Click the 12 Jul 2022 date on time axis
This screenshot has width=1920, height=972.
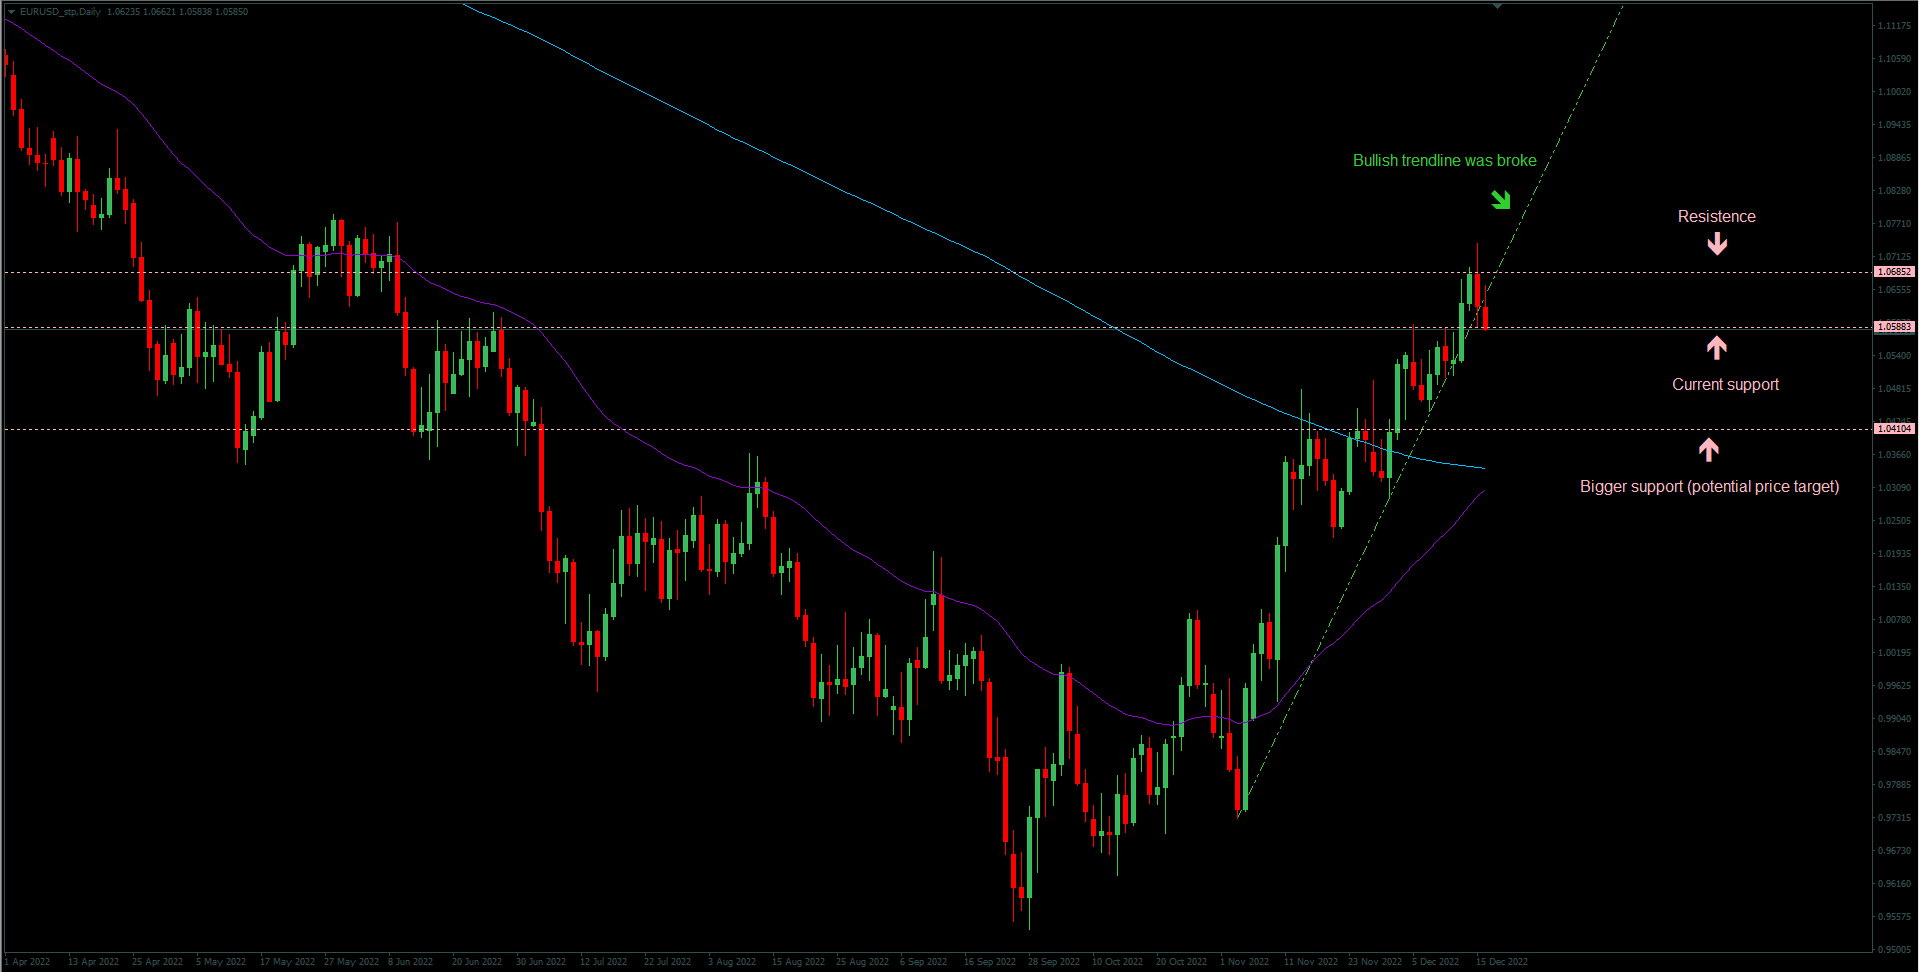[603, 962]
